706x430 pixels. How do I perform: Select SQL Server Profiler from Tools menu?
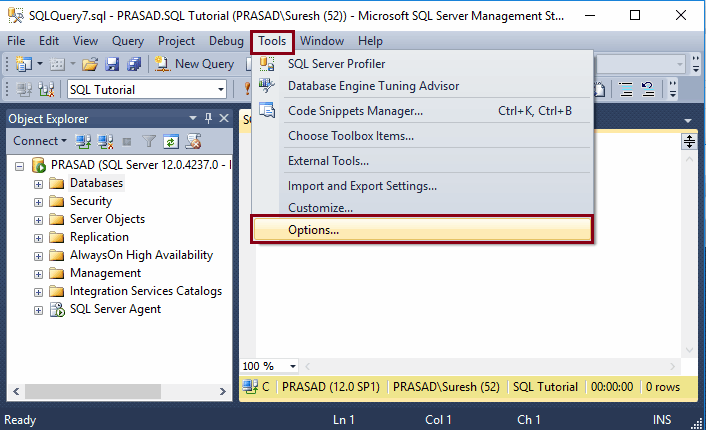point(422,64)
